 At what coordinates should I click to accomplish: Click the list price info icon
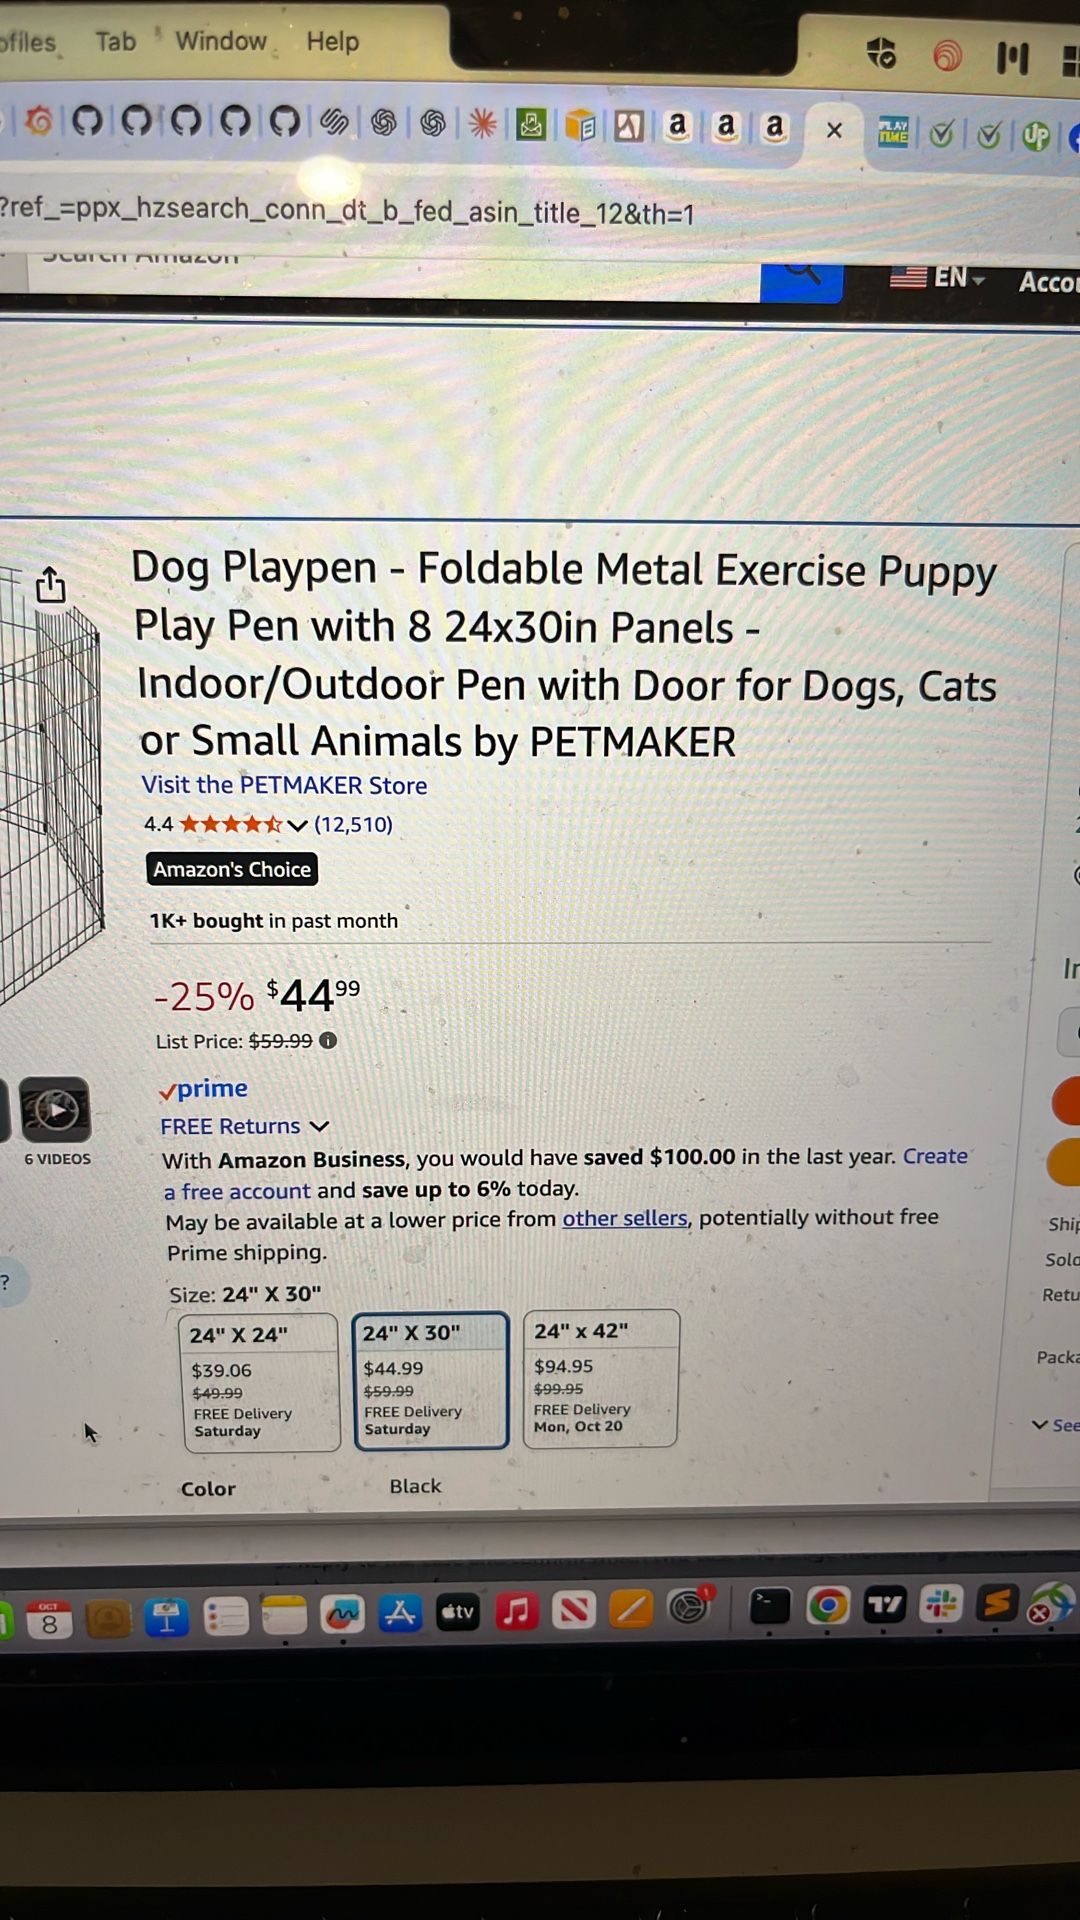328,1041
